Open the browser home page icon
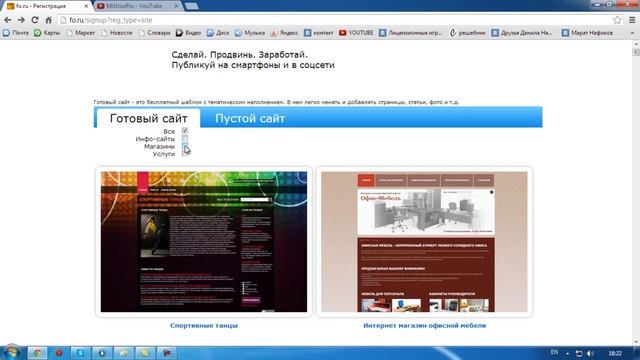Screen dimensions: 640x360 pyautogui.click(x=49, y=20)
